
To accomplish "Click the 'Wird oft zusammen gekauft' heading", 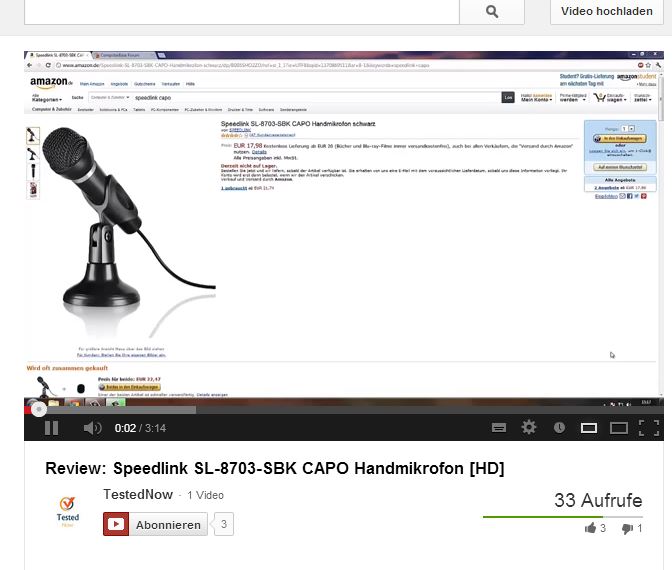I will pos(67,368).
